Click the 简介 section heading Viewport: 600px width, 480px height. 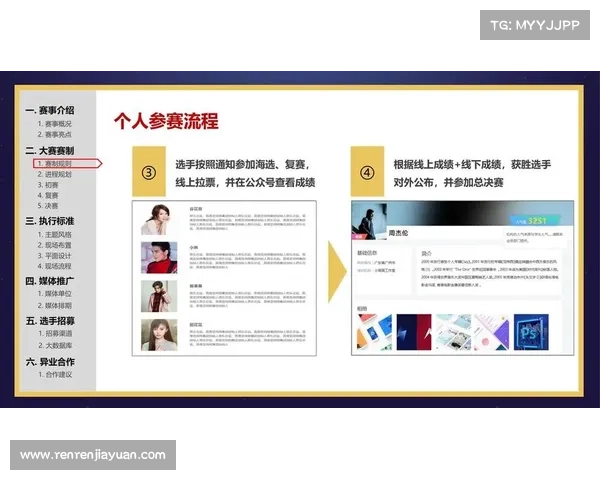pos(426,253)
